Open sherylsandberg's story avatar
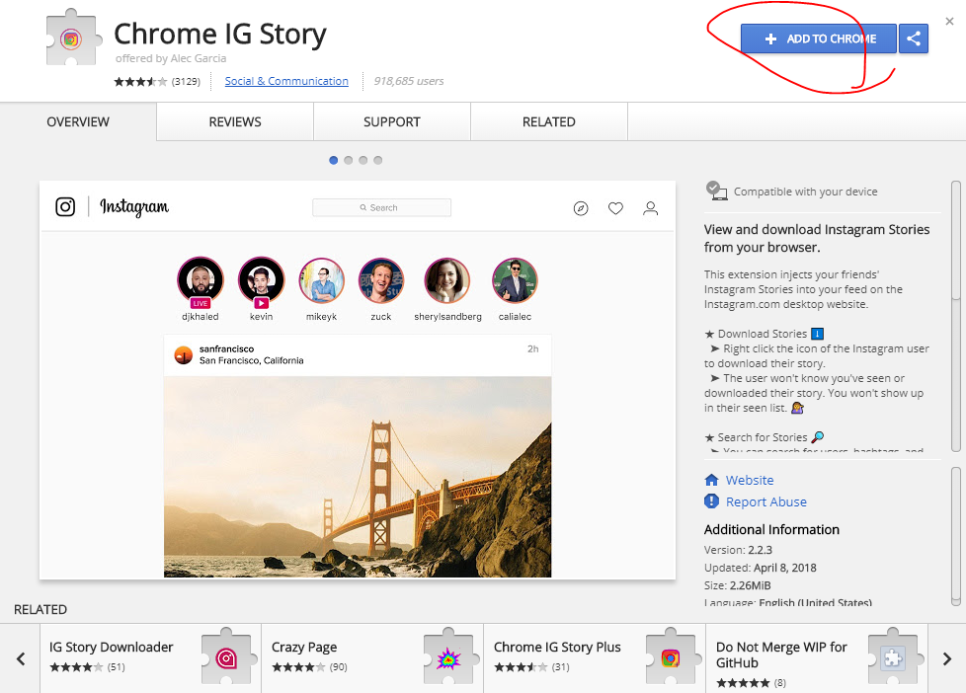 pos(447,280)
